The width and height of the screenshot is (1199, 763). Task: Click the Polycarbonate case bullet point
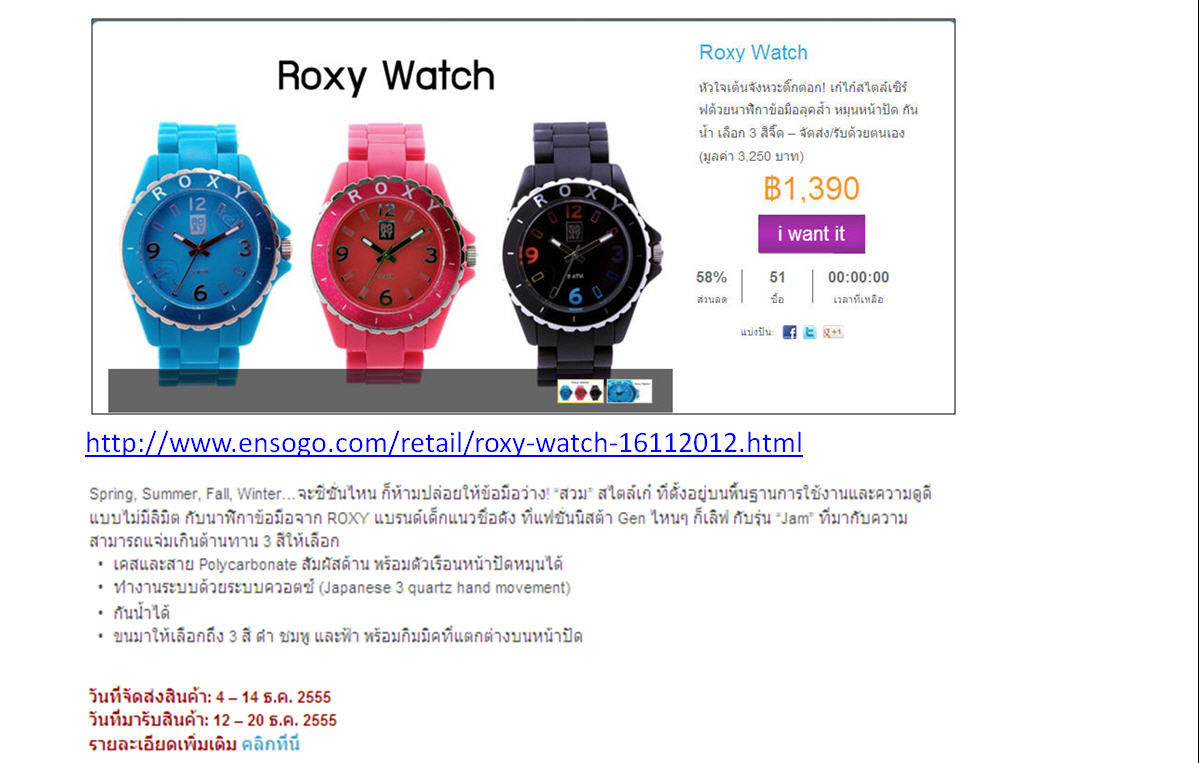tap(338, 565)
